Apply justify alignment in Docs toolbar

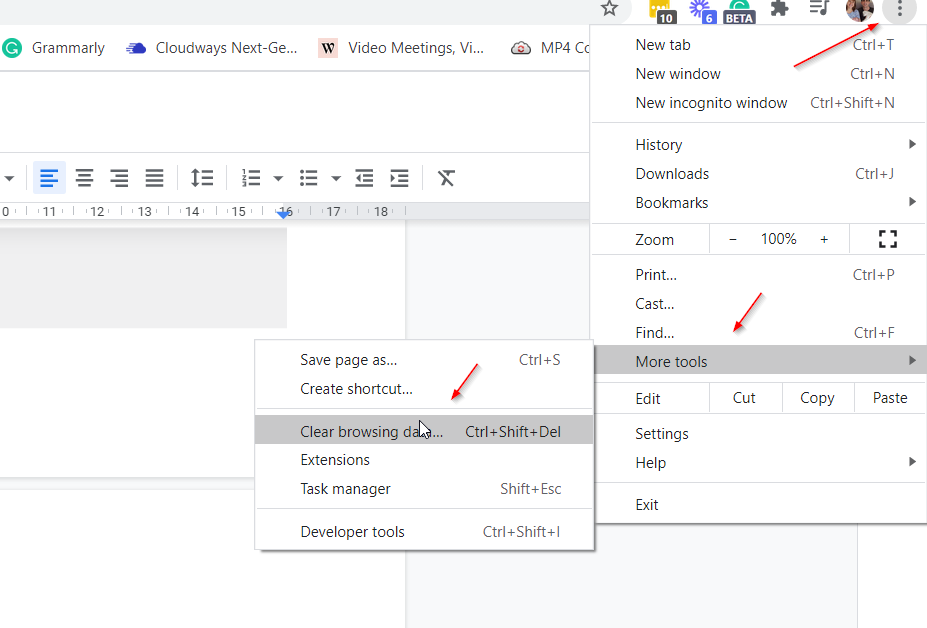[154, 177]
